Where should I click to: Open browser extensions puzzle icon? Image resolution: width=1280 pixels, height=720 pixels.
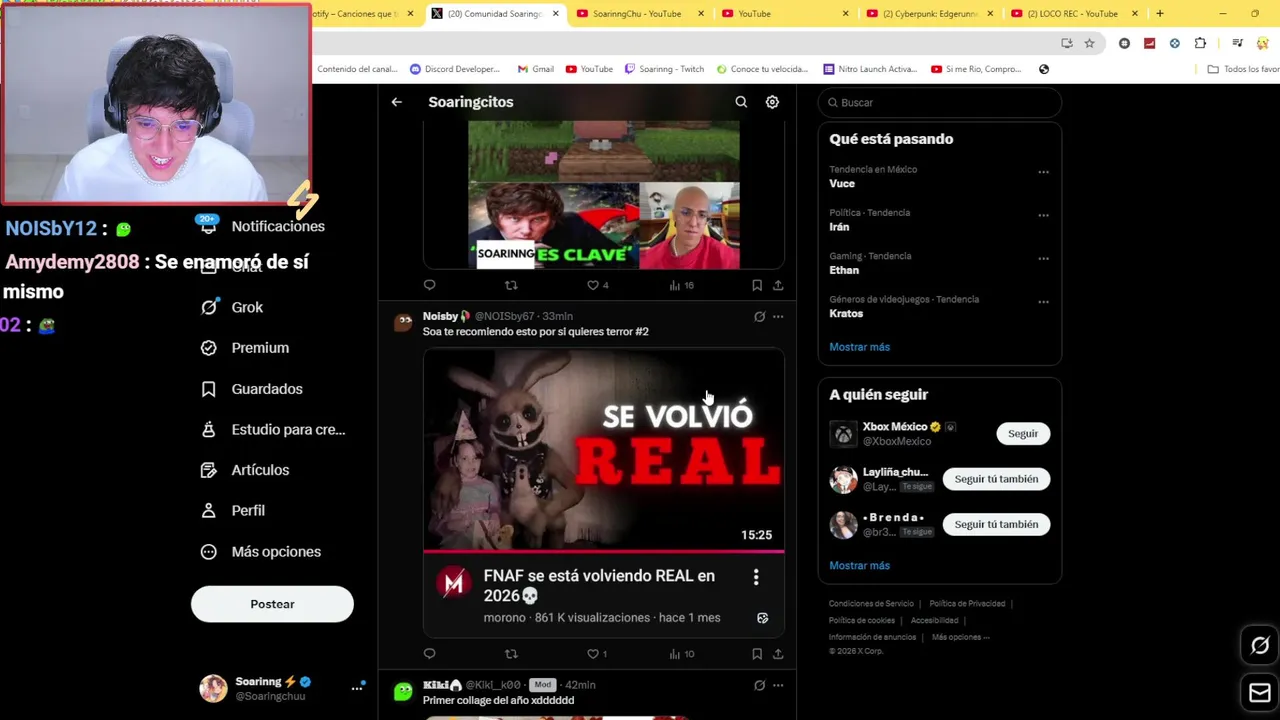click(1200, 43)
